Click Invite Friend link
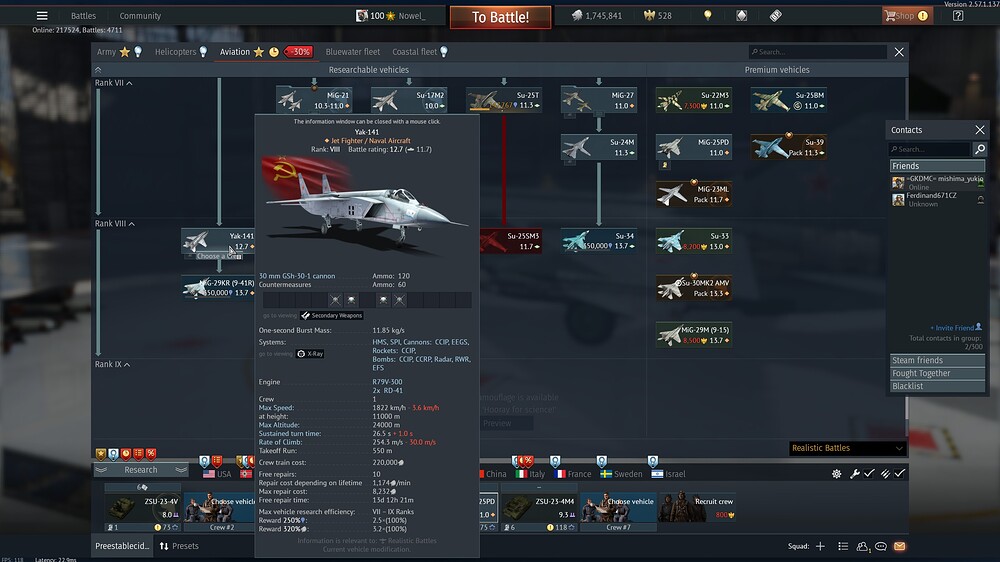 pyautogui.click(x=955, y=327)
